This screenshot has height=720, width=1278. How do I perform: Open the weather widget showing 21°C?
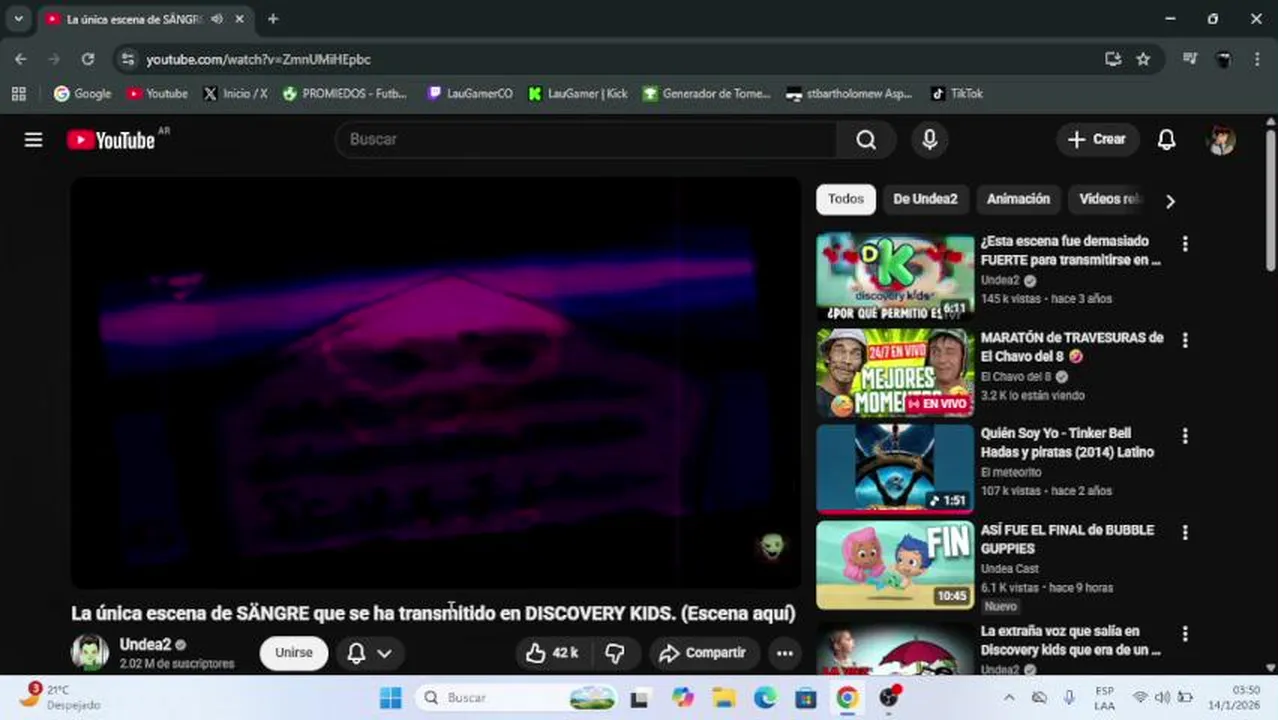[60, 697]
